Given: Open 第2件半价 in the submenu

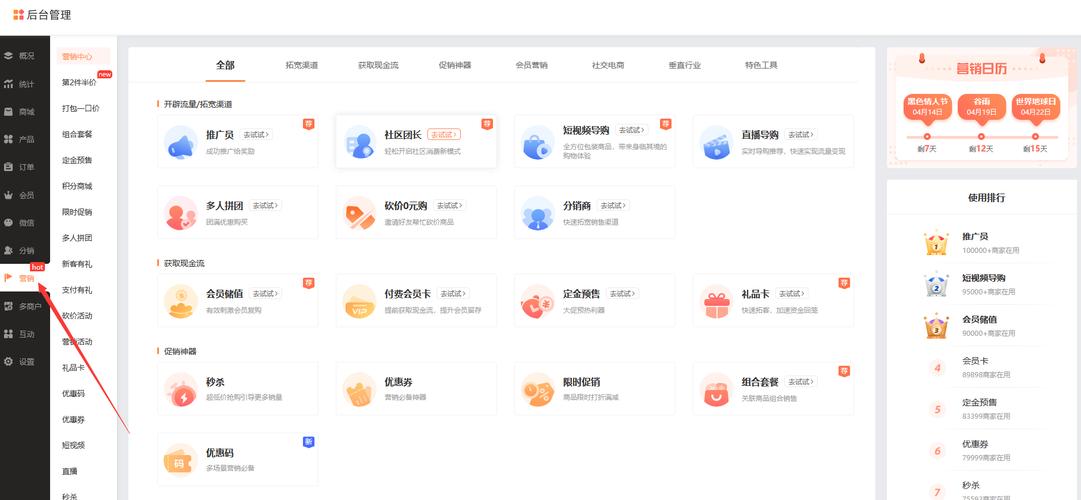Looking at the screenshot, I should coord(79,83).
